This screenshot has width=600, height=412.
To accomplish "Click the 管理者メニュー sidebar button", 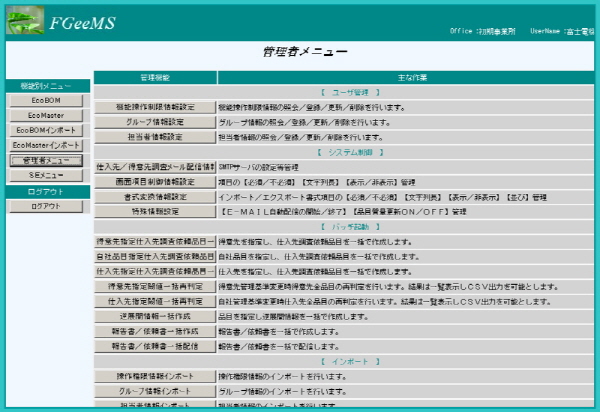I will click(x=45, y=160).
